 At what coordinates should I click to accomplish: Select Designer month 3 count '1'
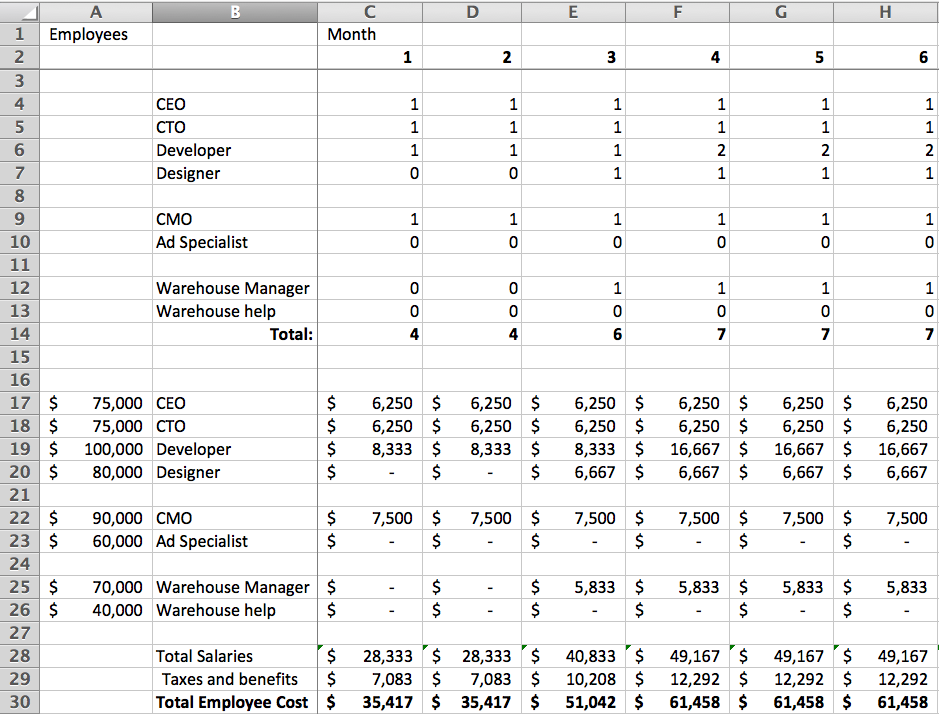[x=573, y=173]
